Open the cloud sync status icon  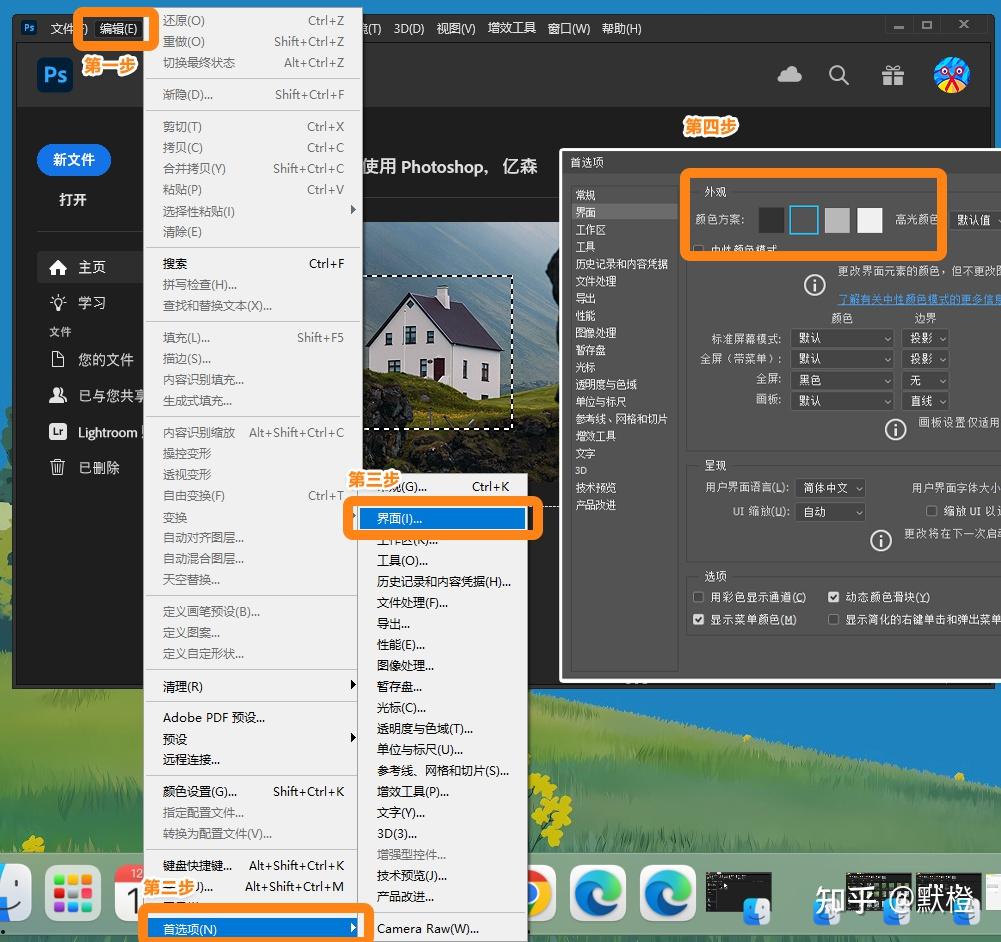click(x=790, y=75)
